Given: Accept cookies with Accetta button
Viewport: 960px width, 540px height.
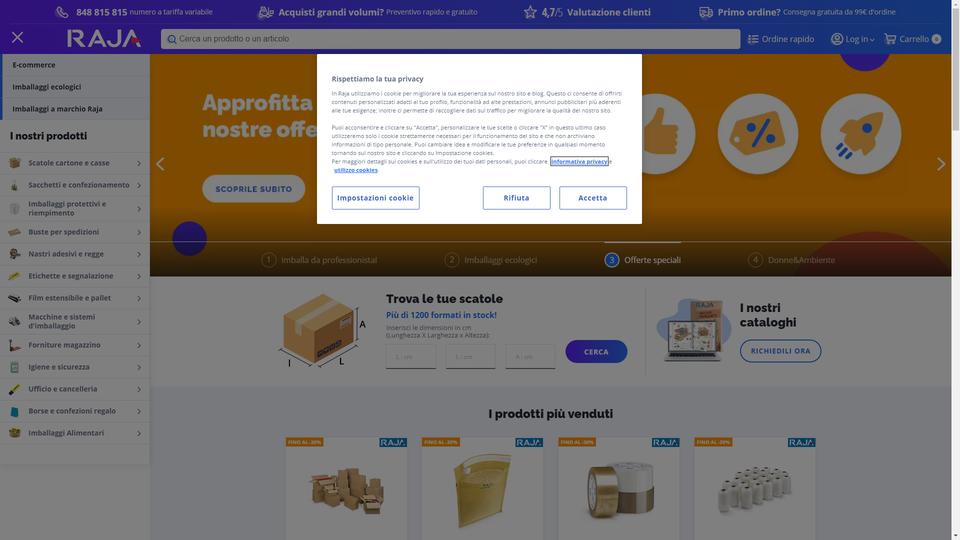Looking at the screenshot, I should point(593,198).
